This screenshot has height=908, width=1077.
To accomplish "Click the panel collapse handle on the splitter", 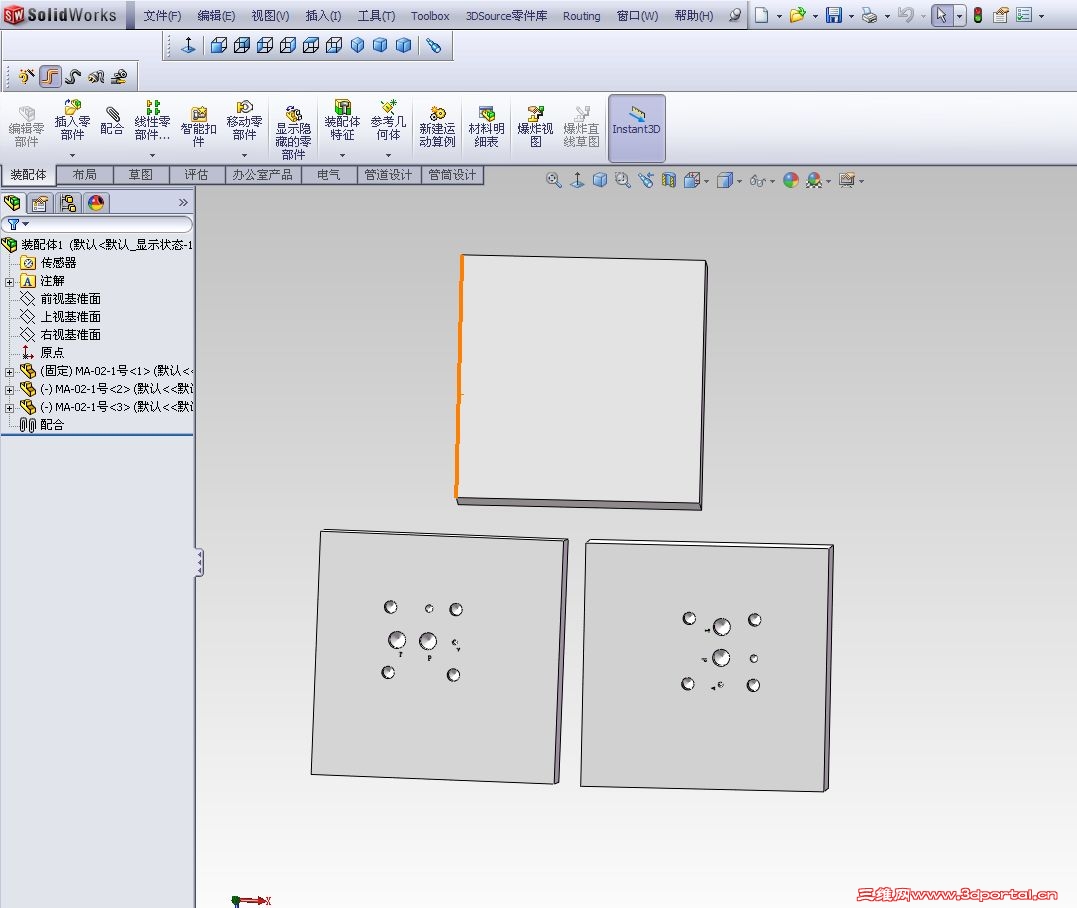I will coord(199,563).
